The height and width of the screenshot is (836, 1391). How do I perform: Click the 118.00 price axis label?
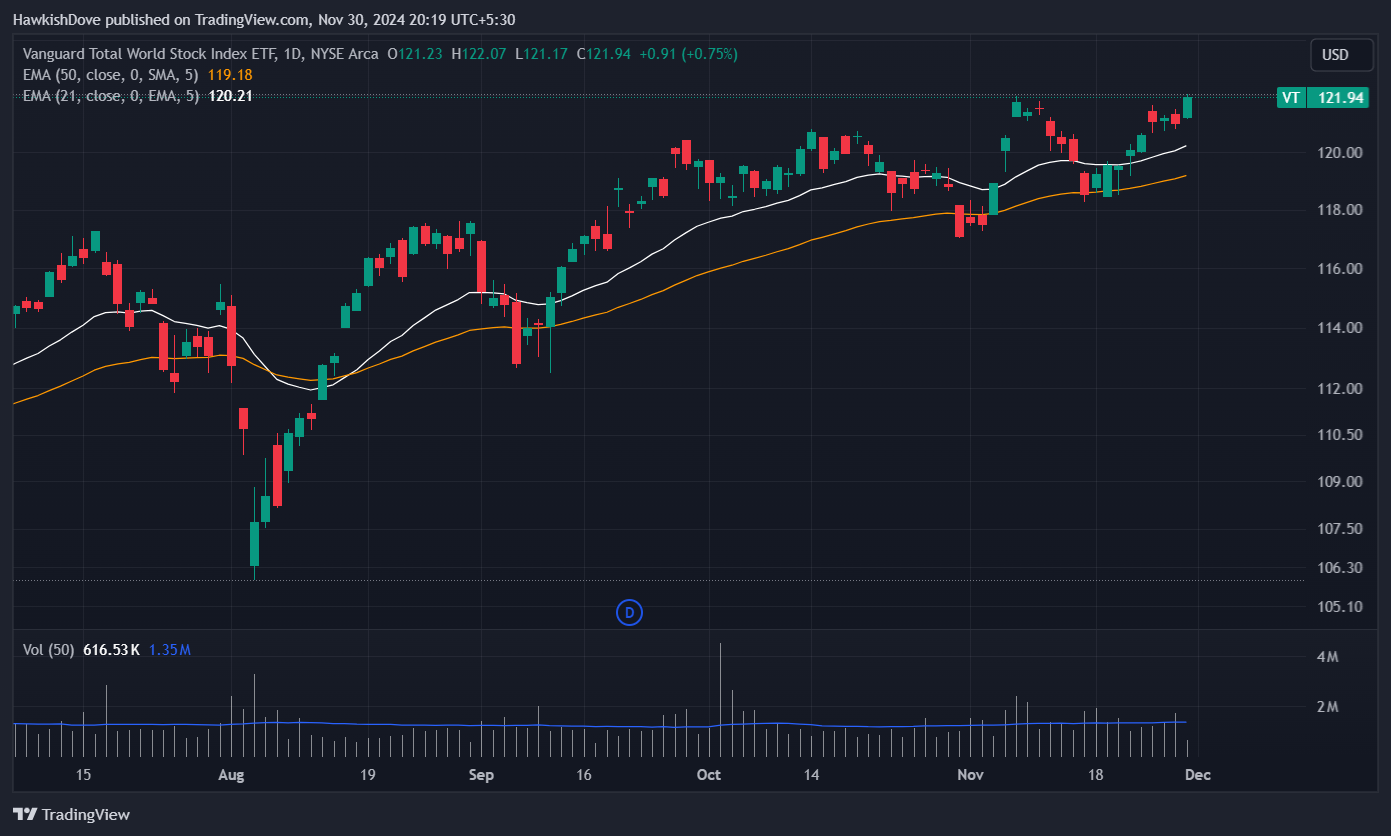tap(1340, 210)
